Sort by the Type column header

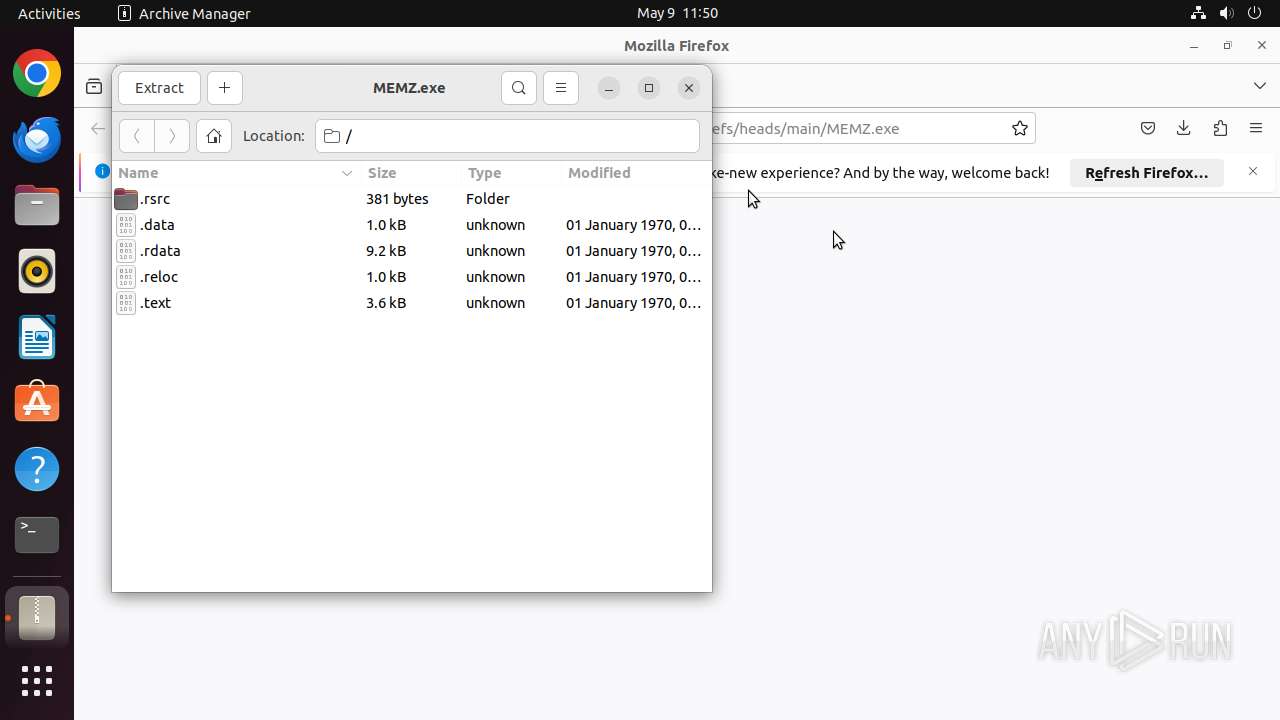coord(509,173)
